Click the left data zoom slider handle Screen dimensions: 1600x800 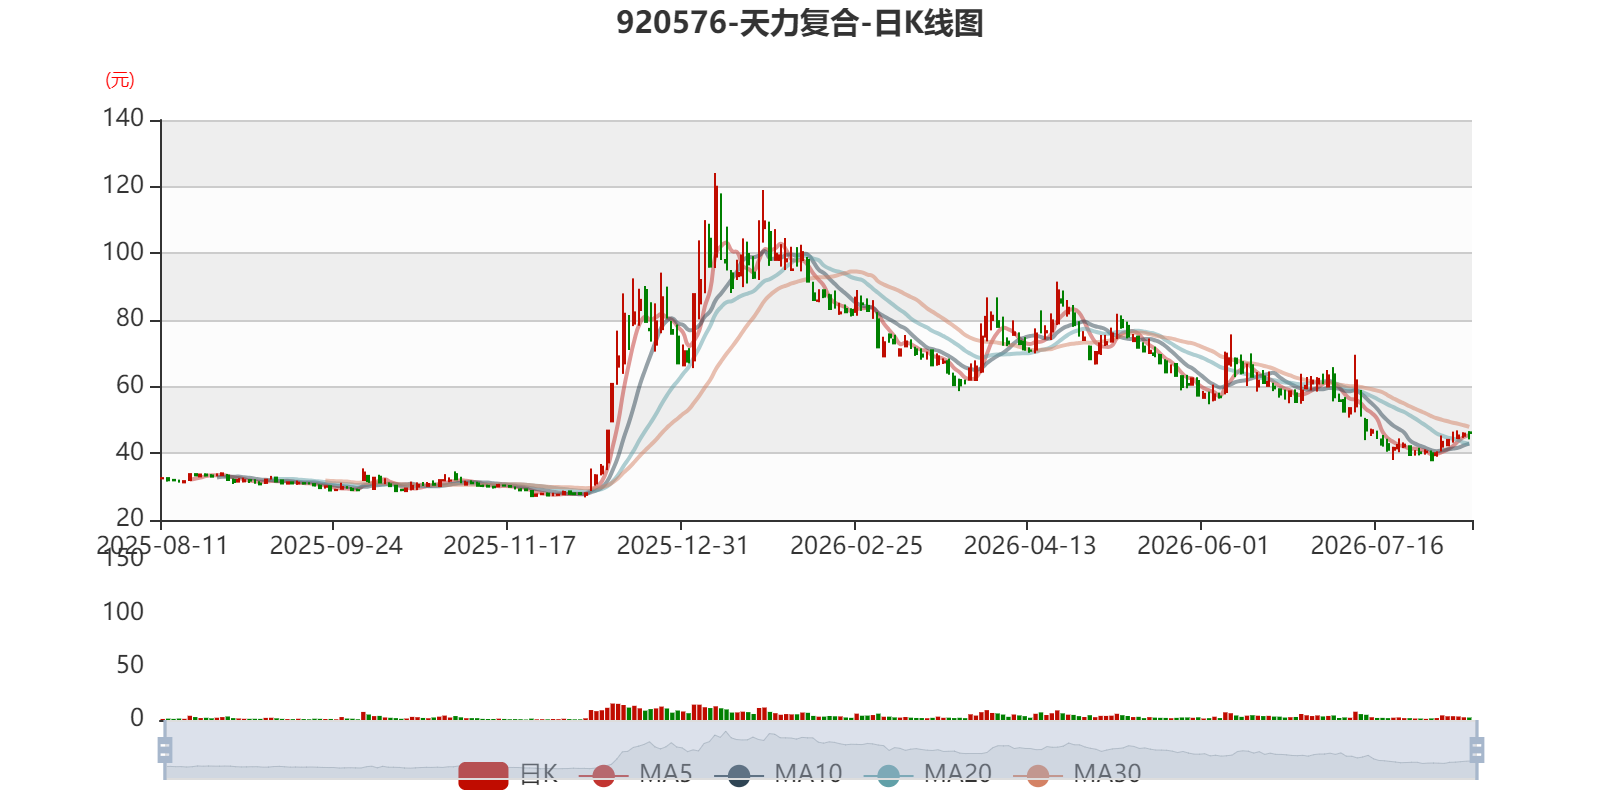pos(165,749)
